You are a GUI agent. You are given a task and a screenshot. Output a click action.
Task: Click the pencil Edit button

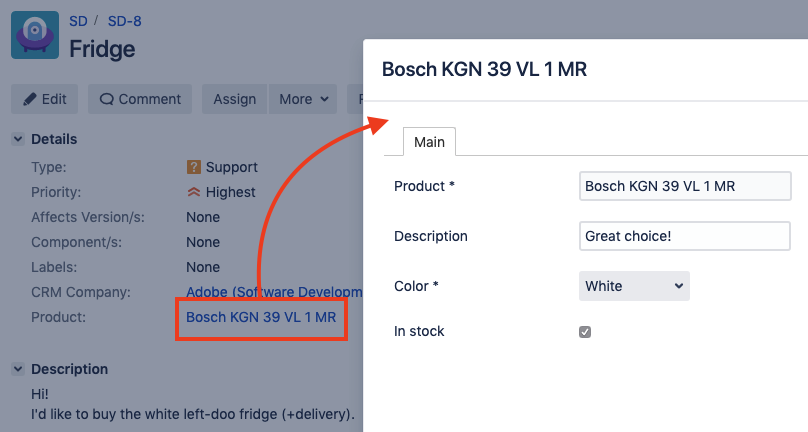(45, 99)
